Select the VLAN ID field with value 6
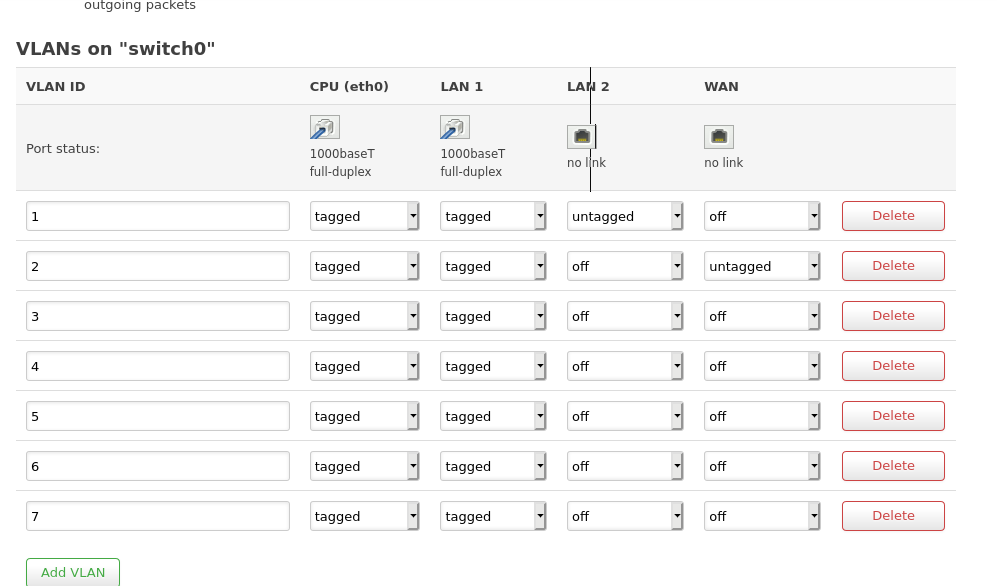Image resolution: width=997 pixels, height=586 pixels. click(157, 466)
